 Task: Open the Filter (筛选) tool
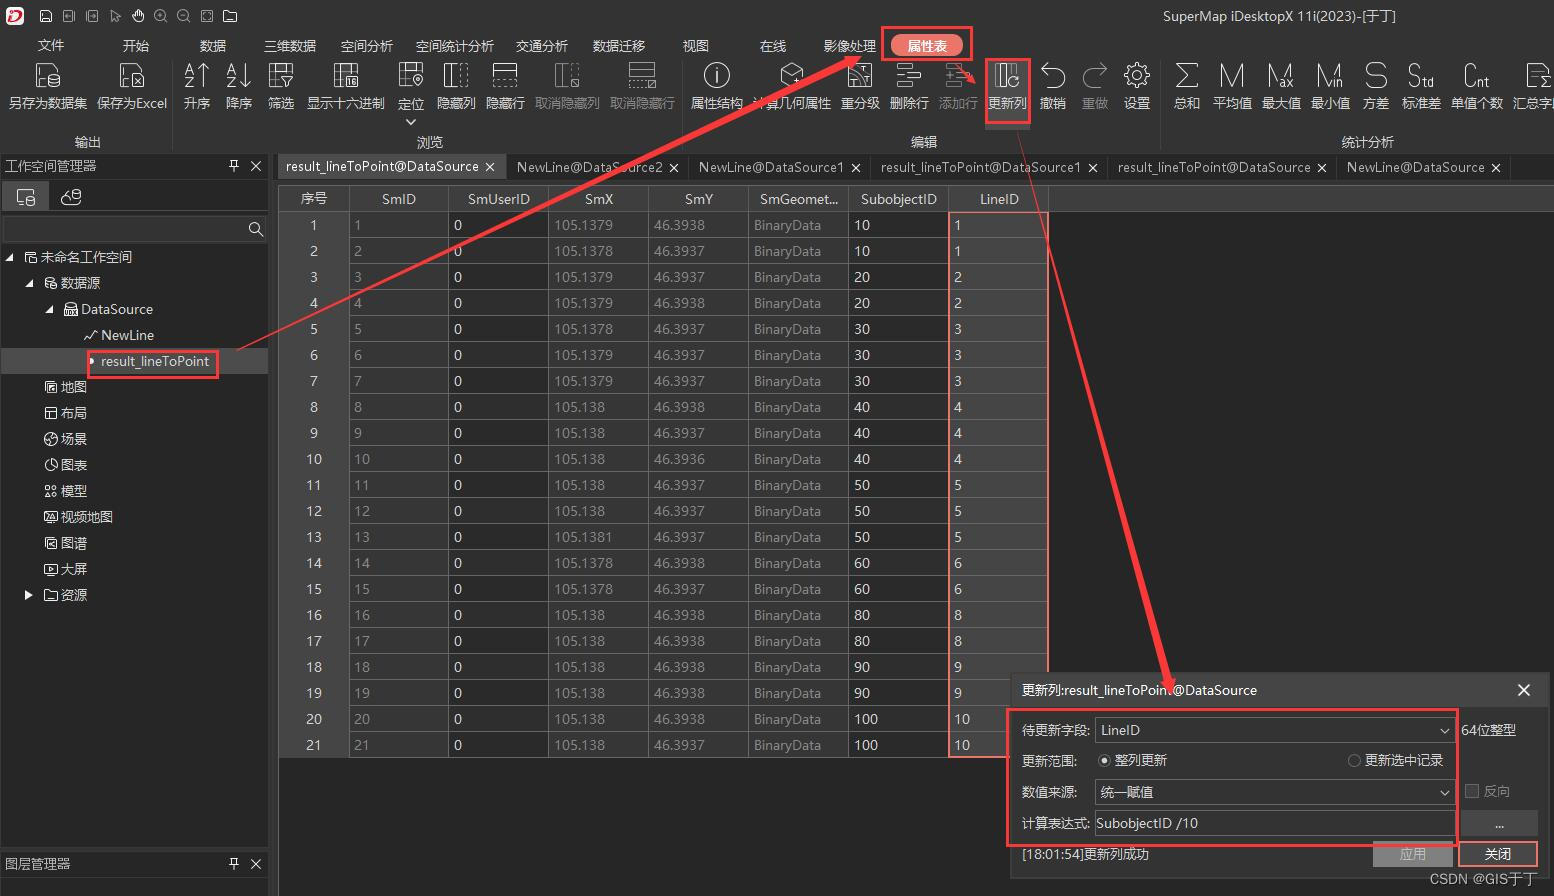point(281,76)
